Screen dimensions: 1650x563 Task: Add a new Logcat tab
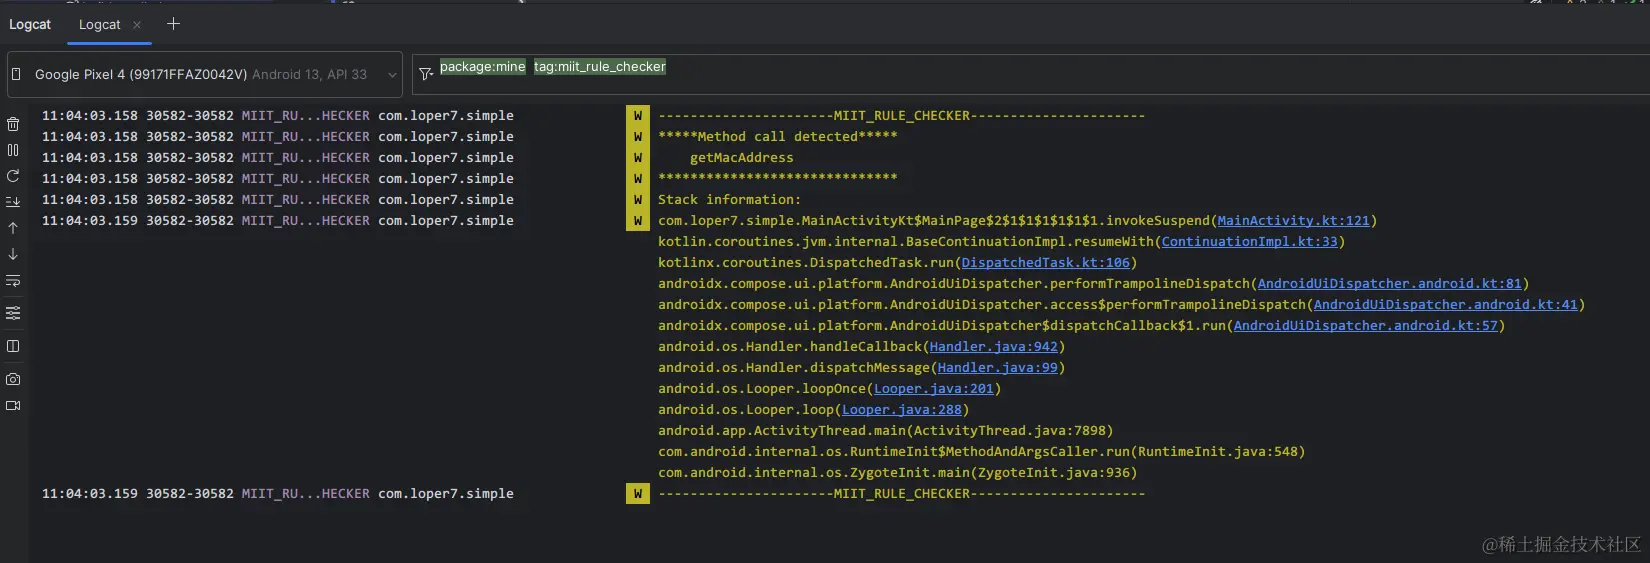coord(173,23)
